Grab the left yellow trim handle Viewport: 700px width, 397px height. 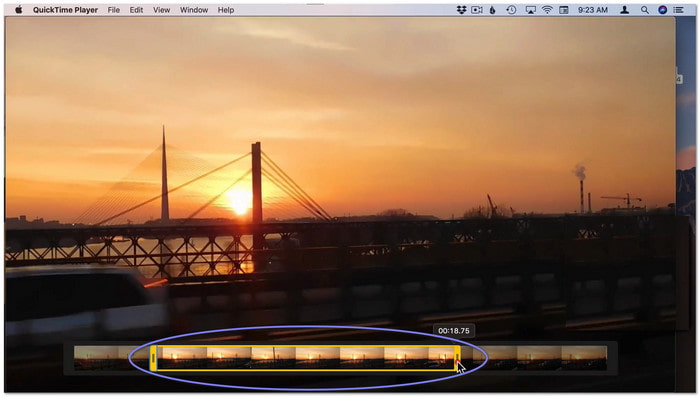tap(153, 358)
